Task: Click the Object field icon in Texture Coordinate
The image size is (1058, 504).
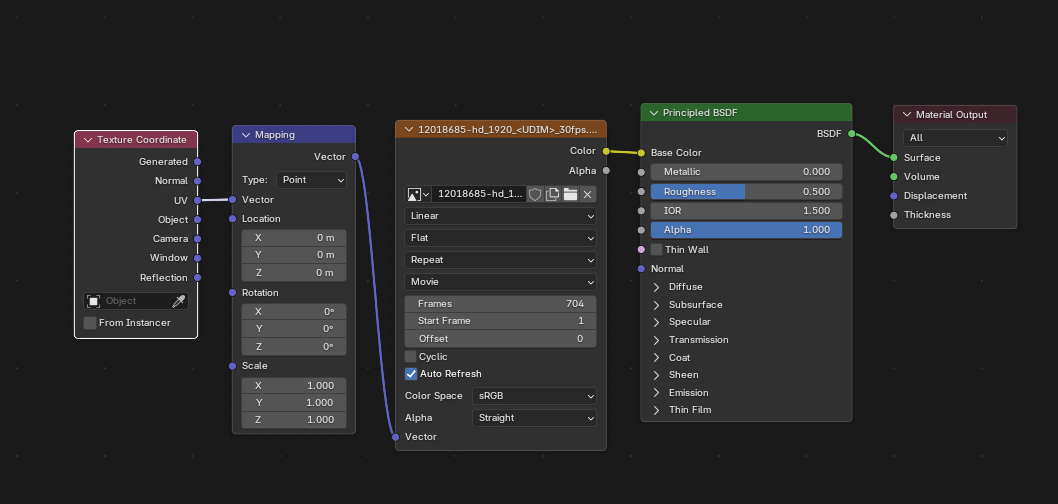Action: 94,301
